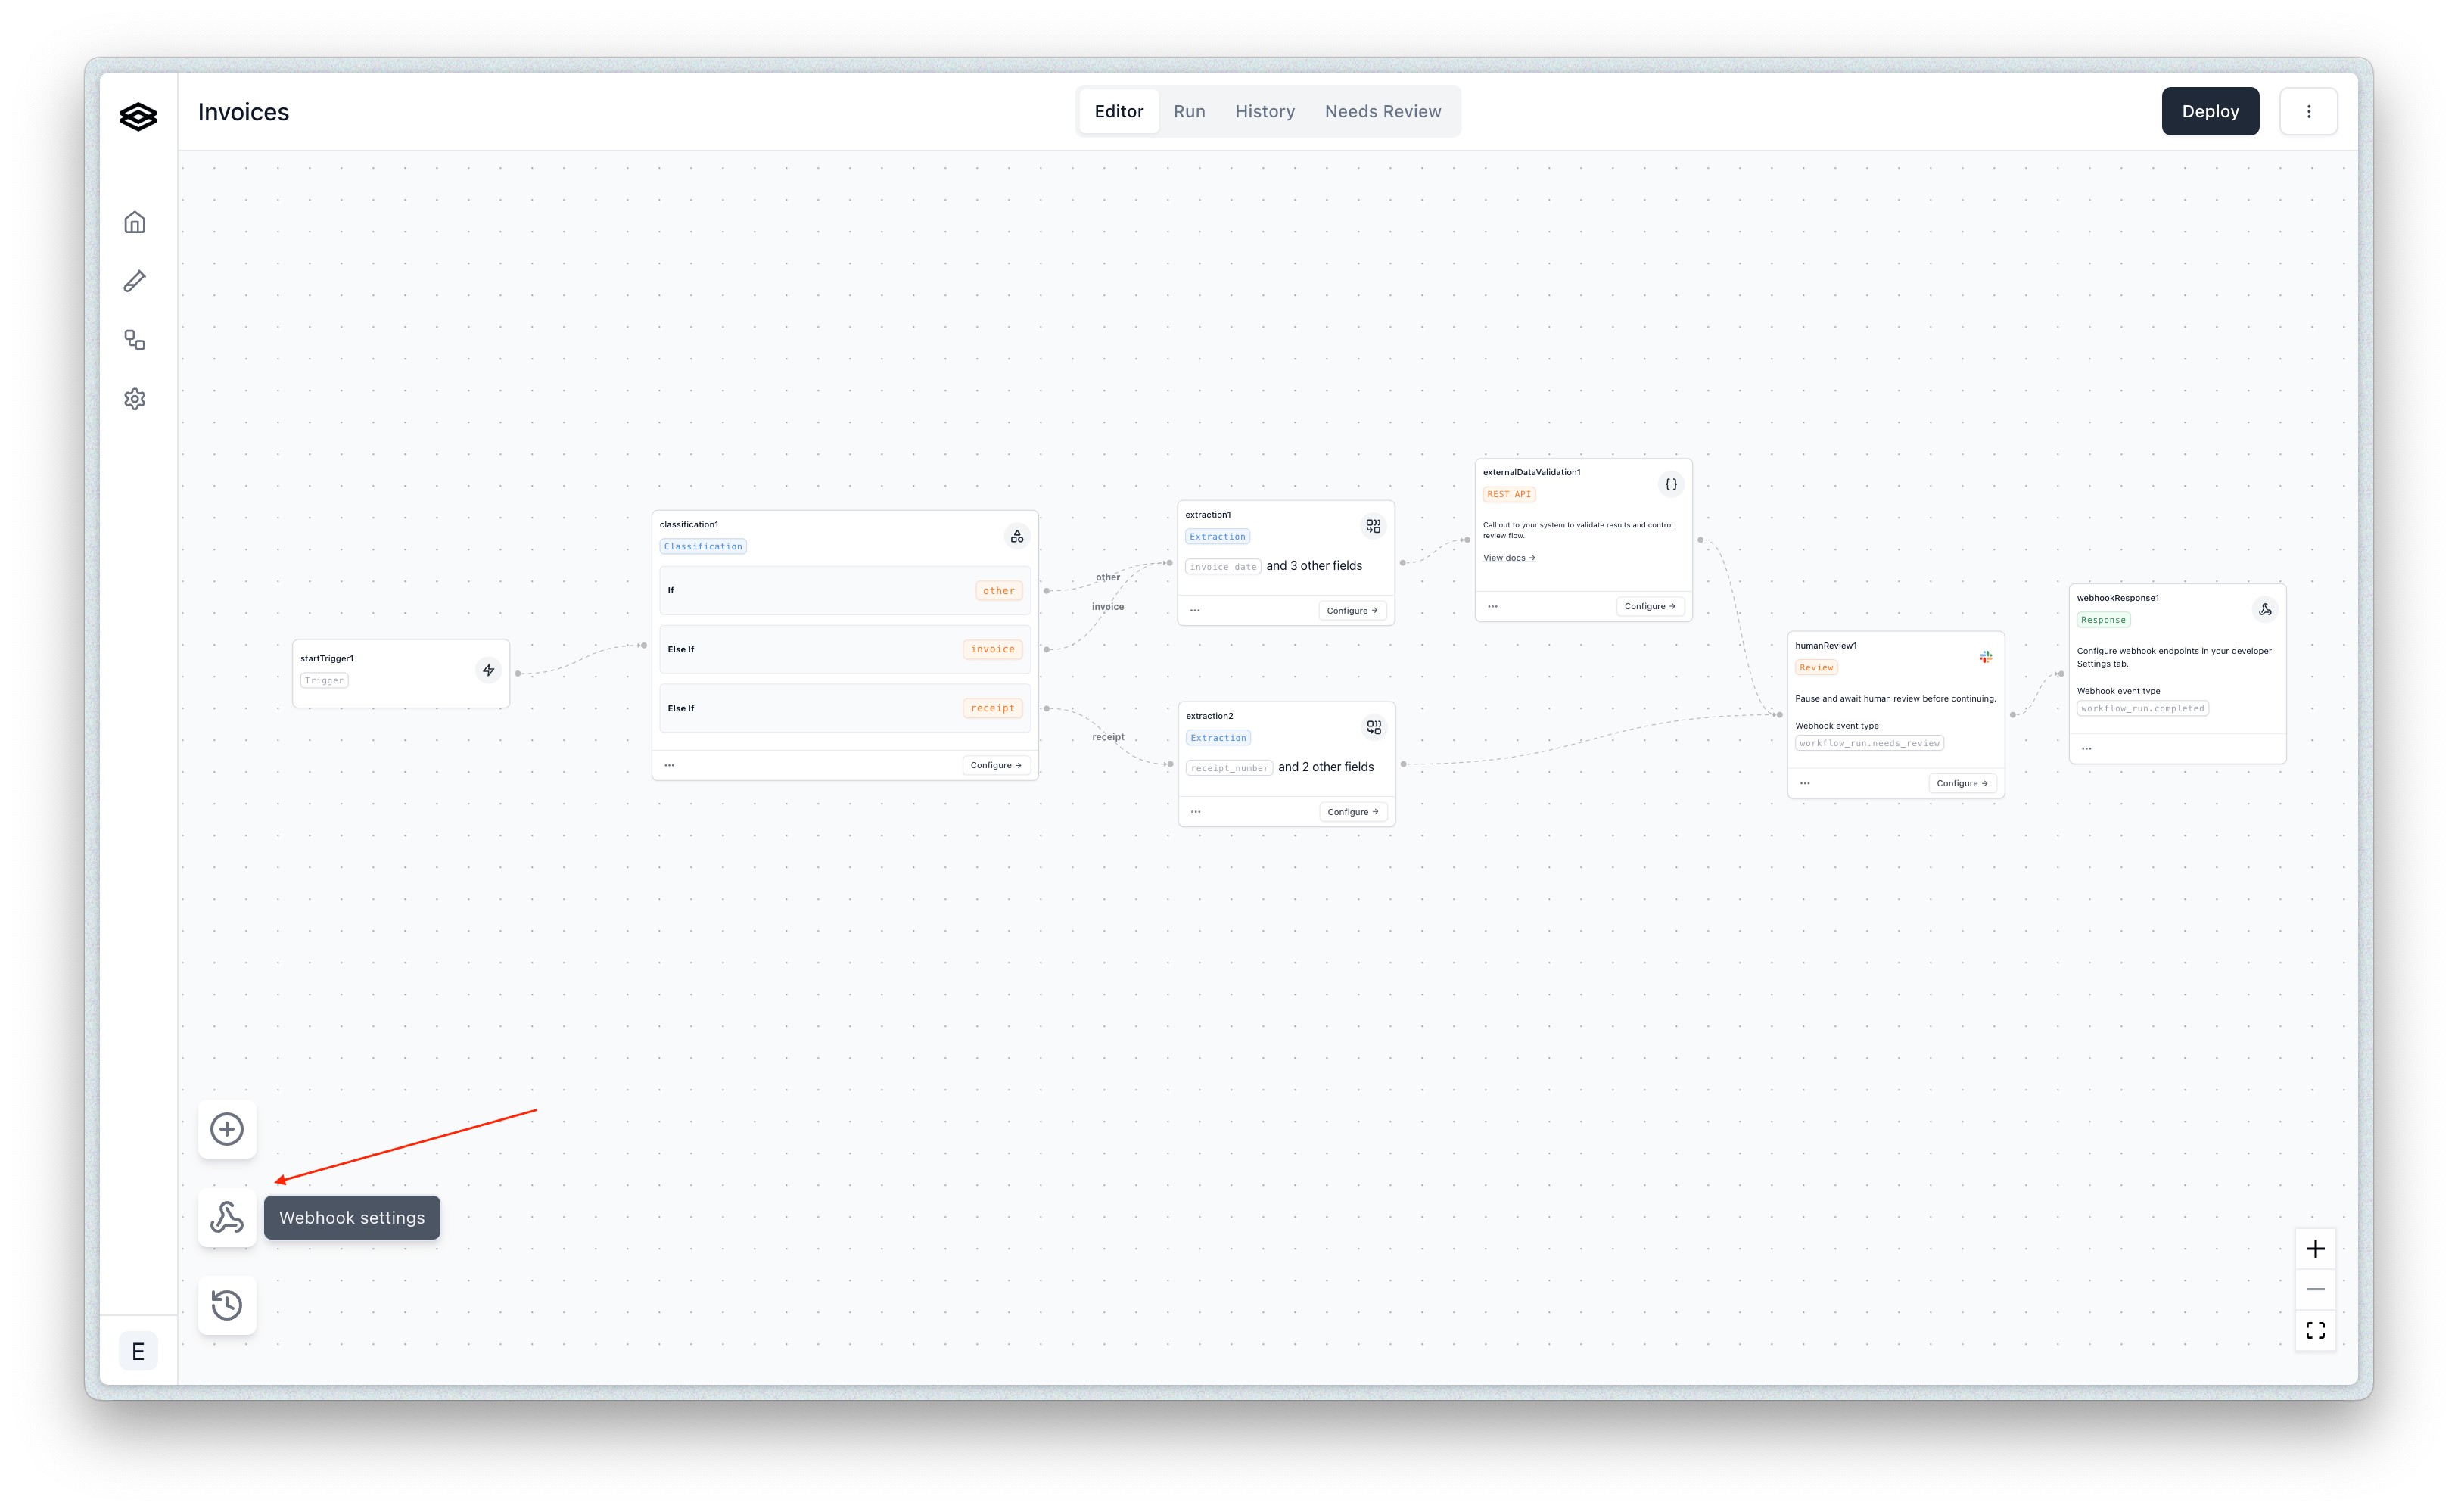Switch to the Needs Review tab
The height and width of the screenshot is (1512, 2458).
point(1382,111)
